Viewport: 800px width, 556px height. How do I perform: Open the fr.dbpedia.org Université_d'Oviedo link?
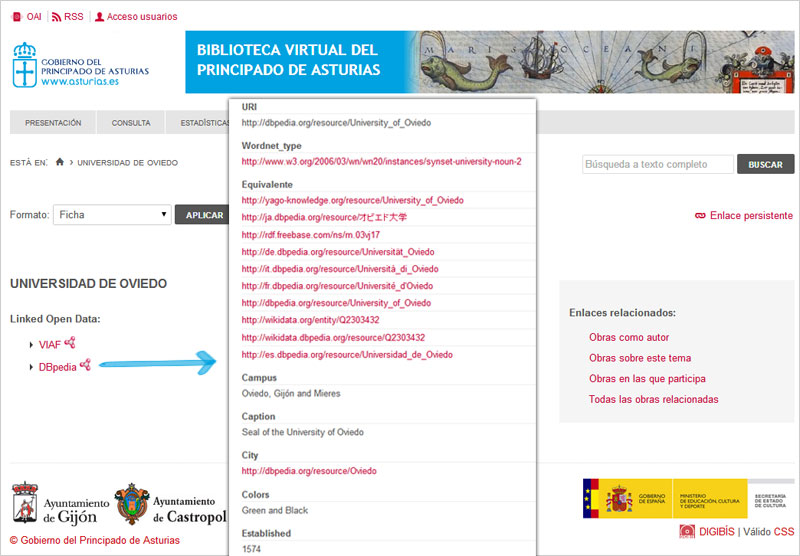[337, 286]
